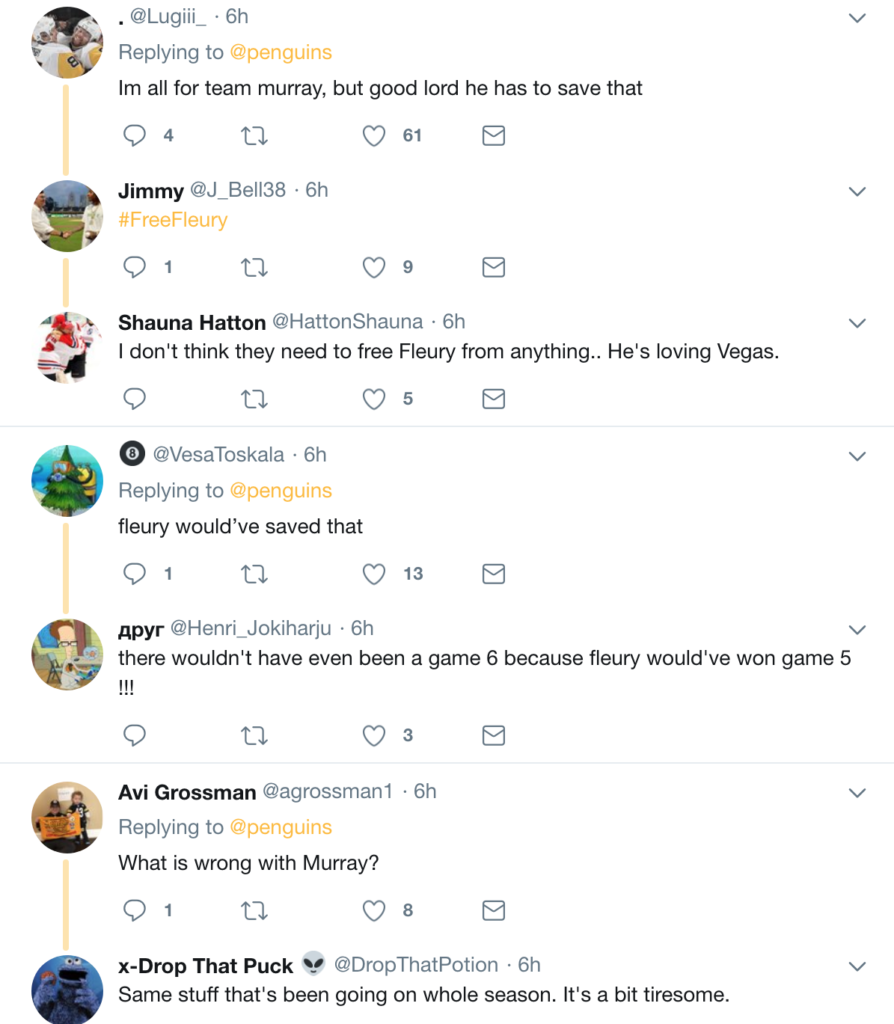Open @penguins mention in Avi Grossman's reply

tap(280, 827)
